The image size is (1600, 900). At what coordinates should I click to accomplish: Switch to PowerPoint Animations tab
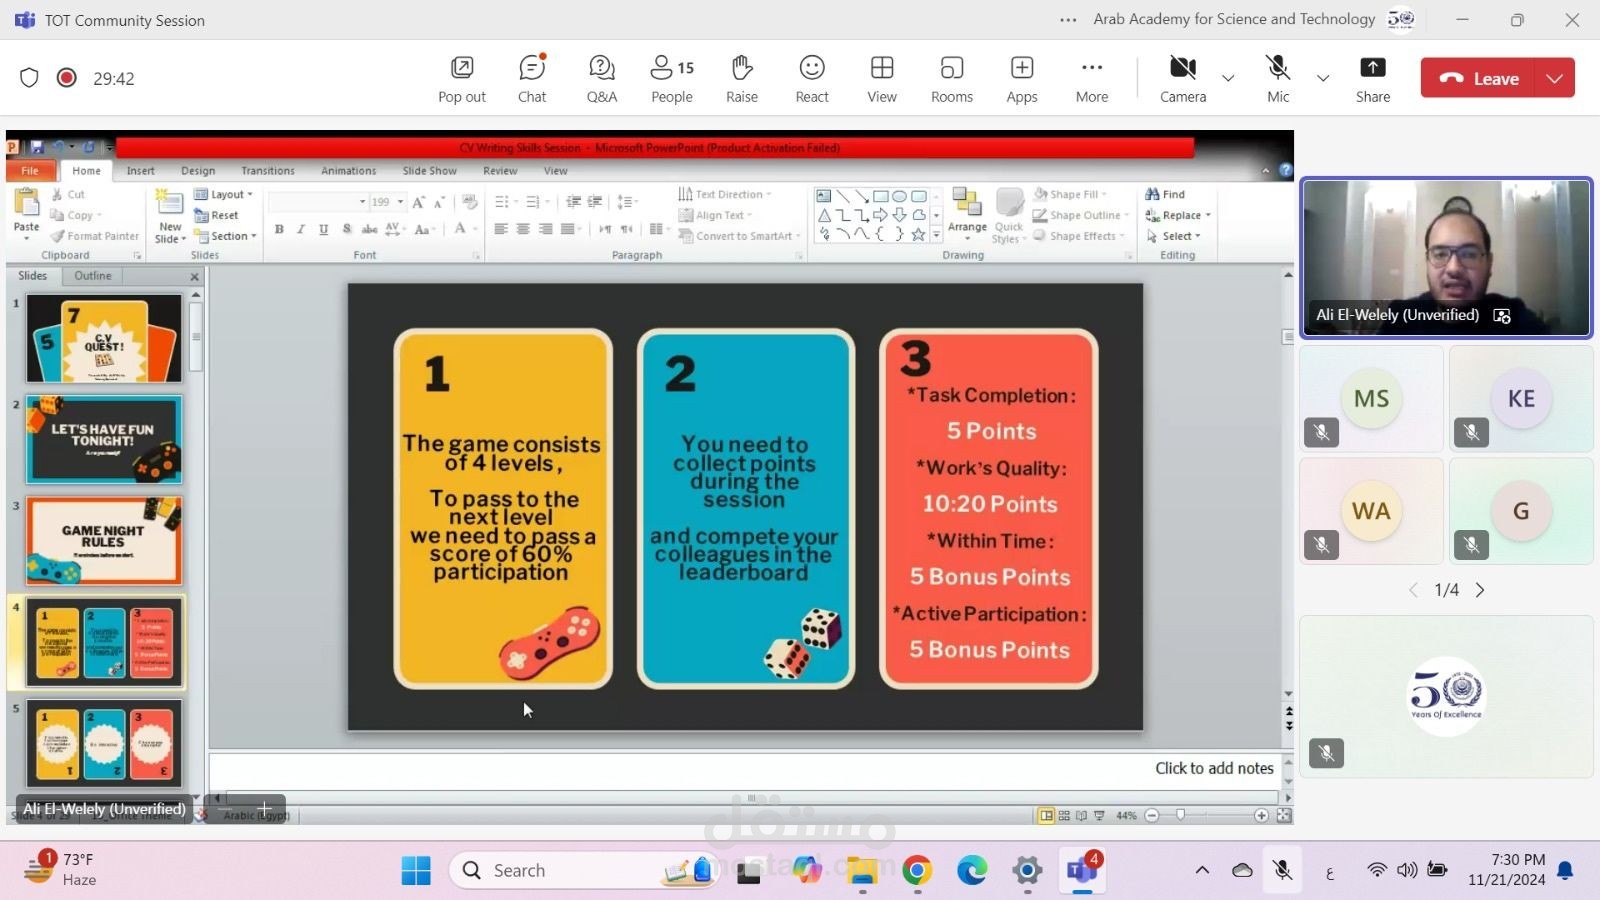click(349, 171)
